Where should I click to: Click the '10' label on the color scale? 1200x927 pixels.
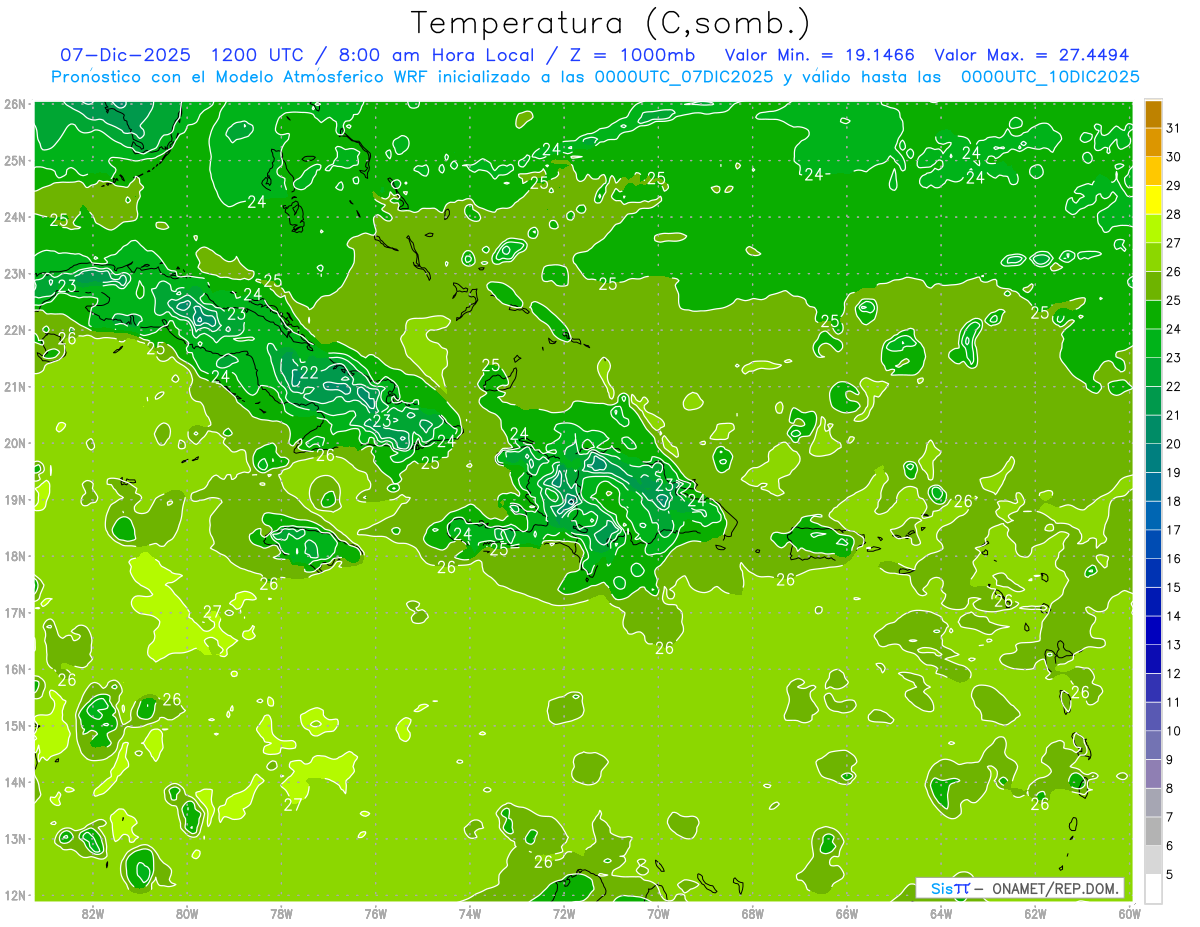coord(1173,731)
